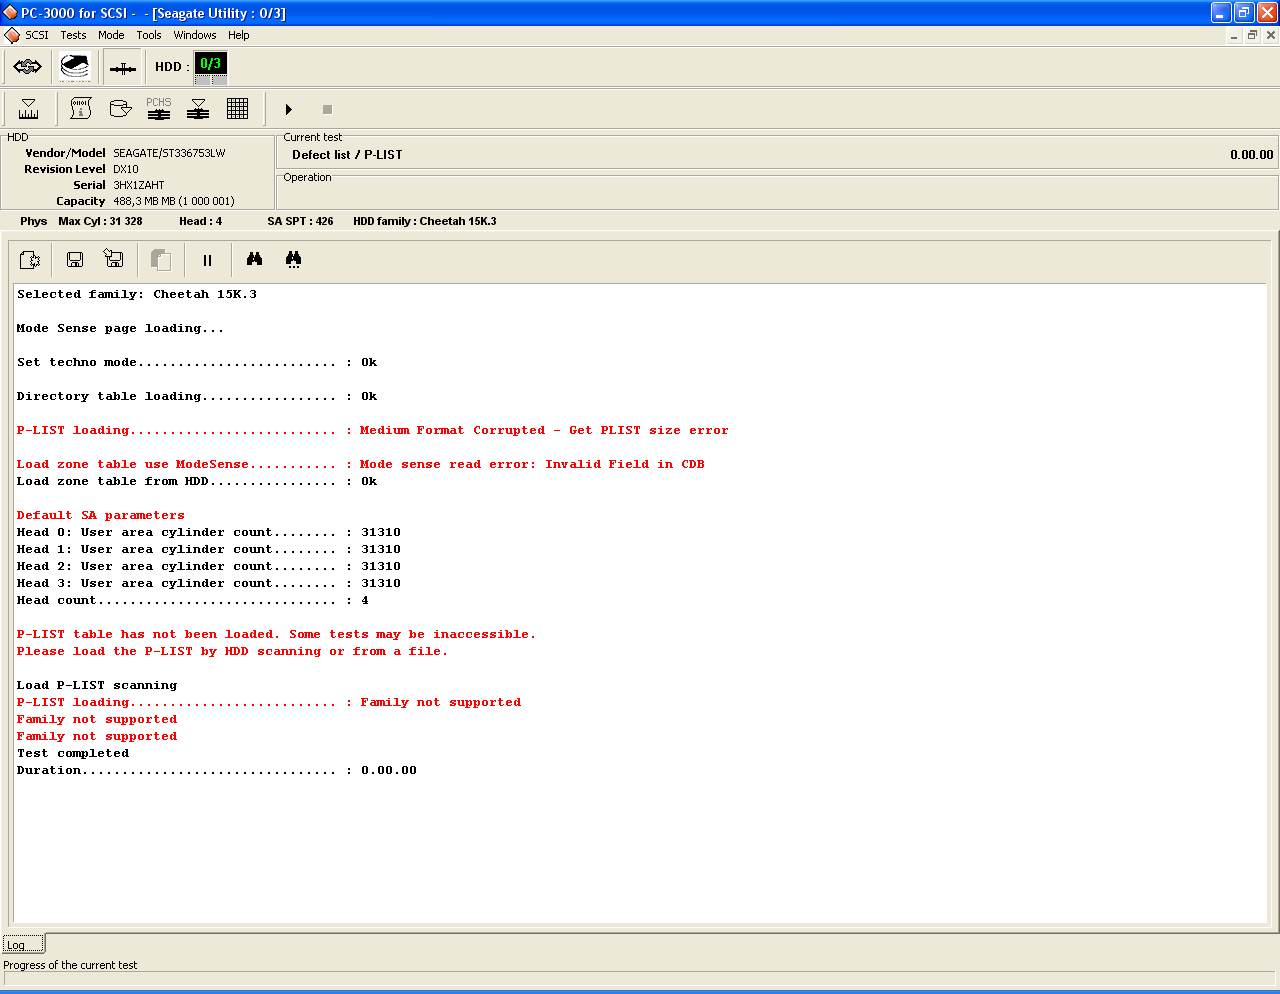The image size is (1280, 994).
Task: Click 'Directory table loading' log line
Action: (197, 396)
